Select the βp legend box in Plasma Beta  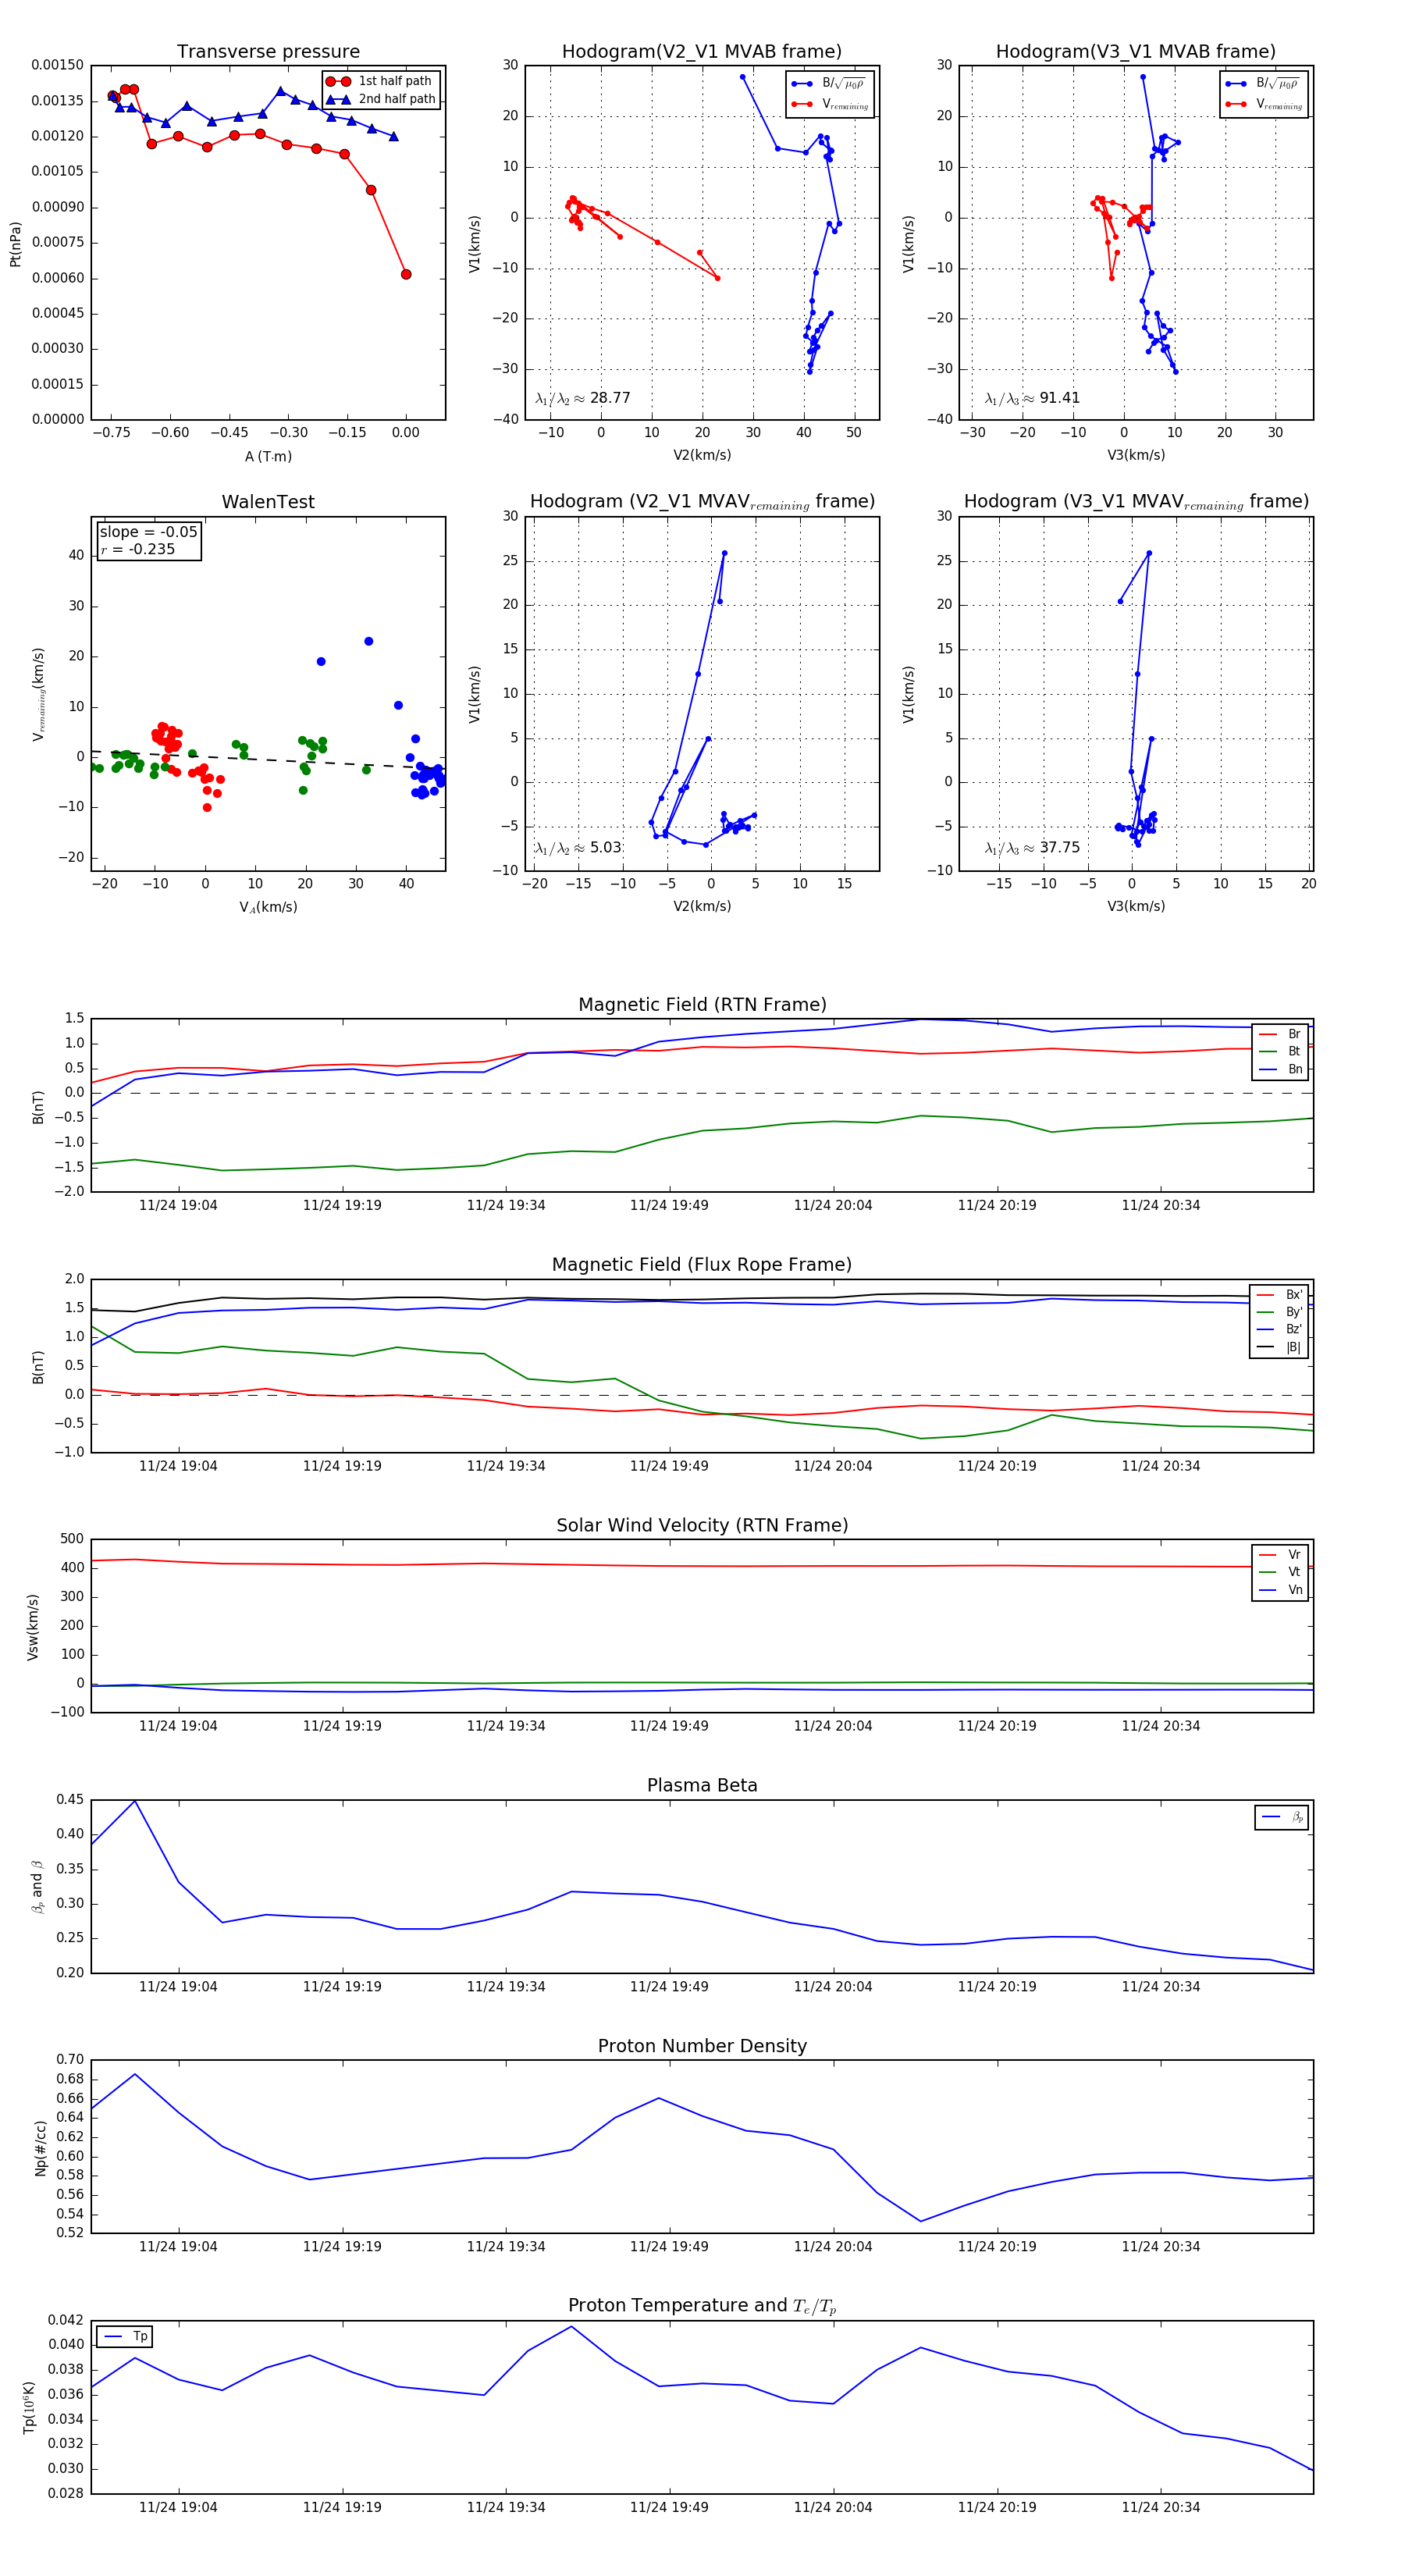(1282, 1818)
